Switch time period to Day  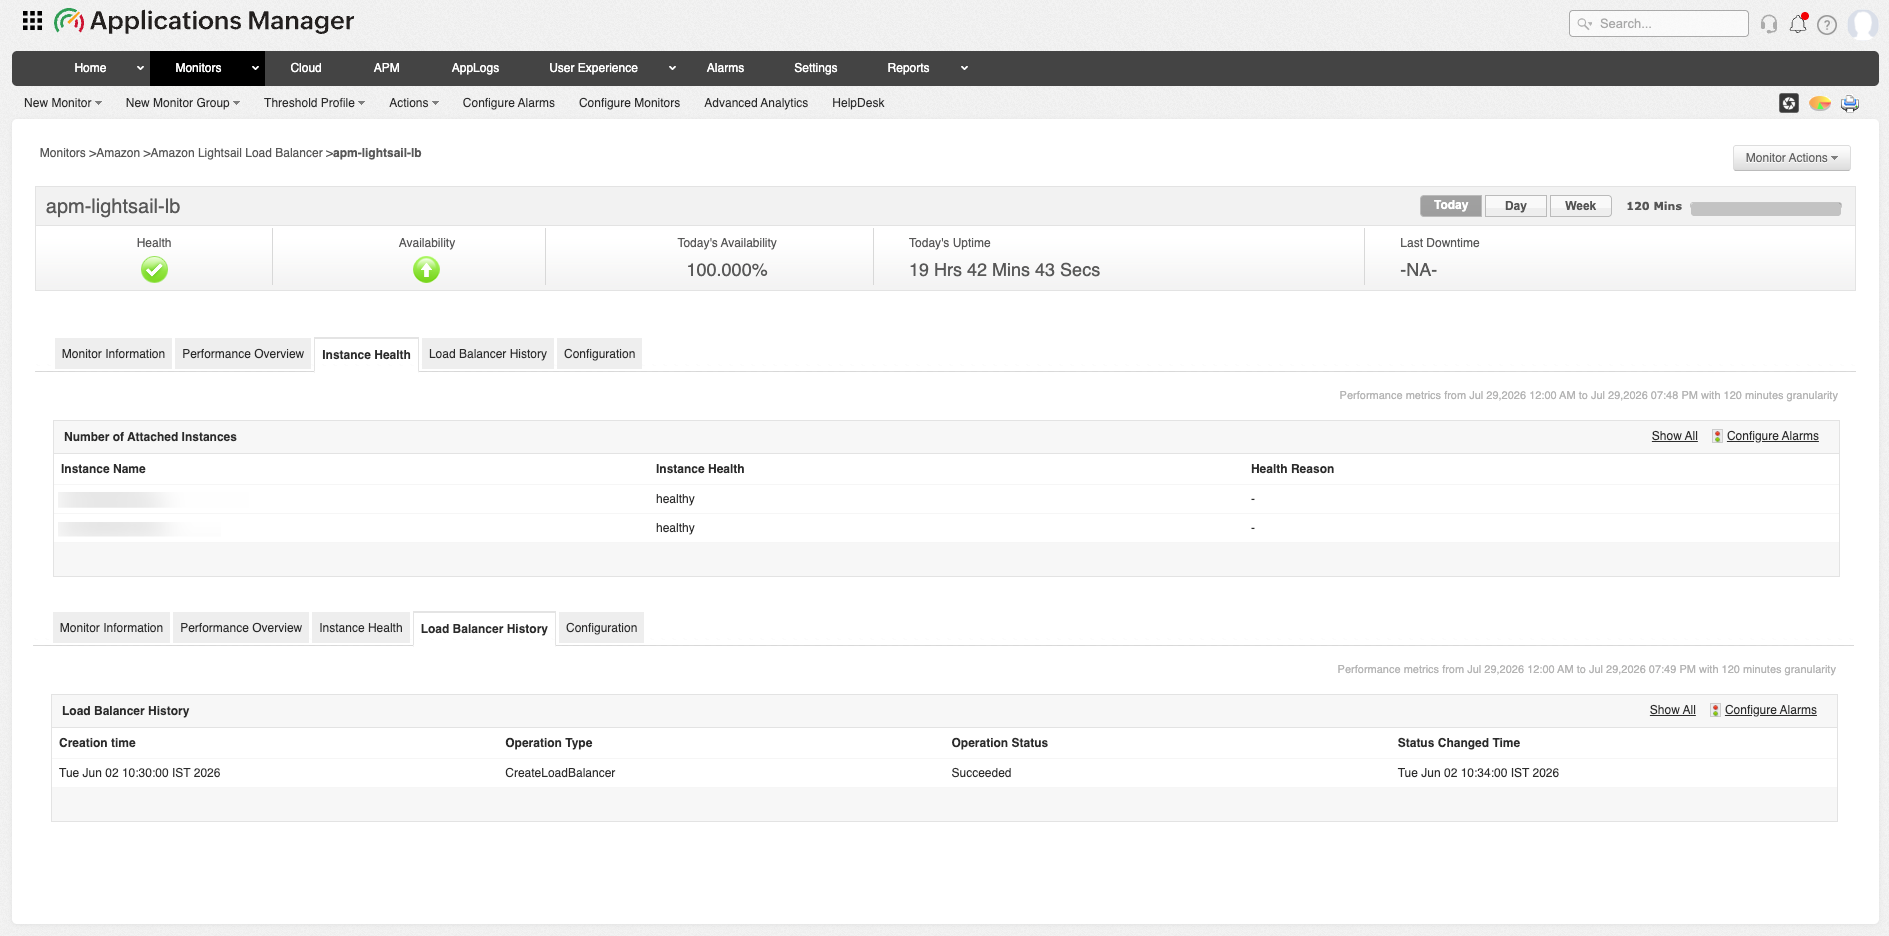pyautogui.click(x=1516, y=206)
